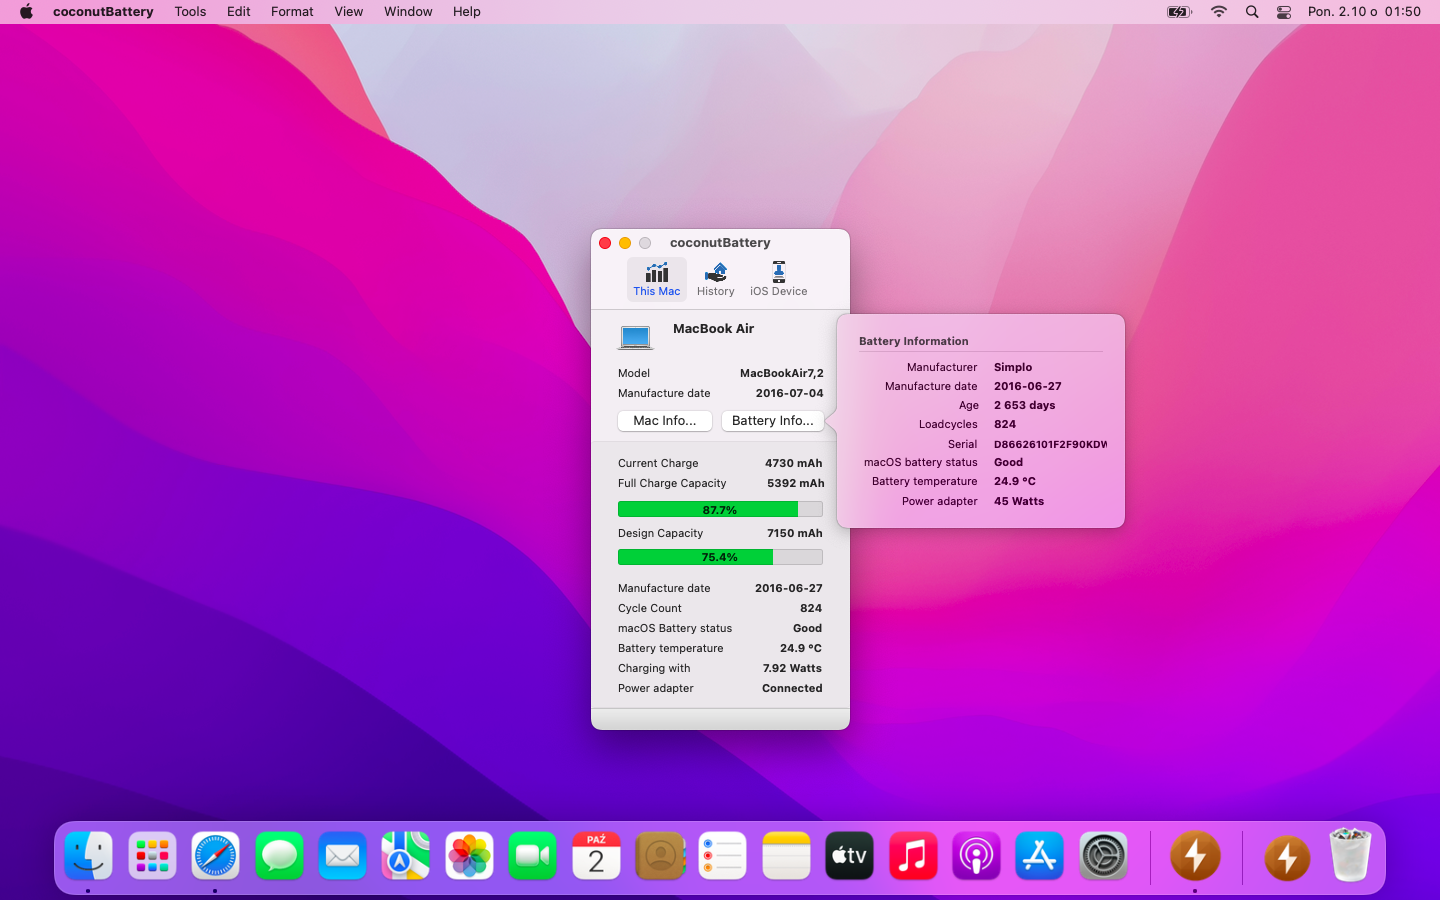Open App Store from the Dock
The height and width of the screenshot is (900, 1440).
[1040, 856]
